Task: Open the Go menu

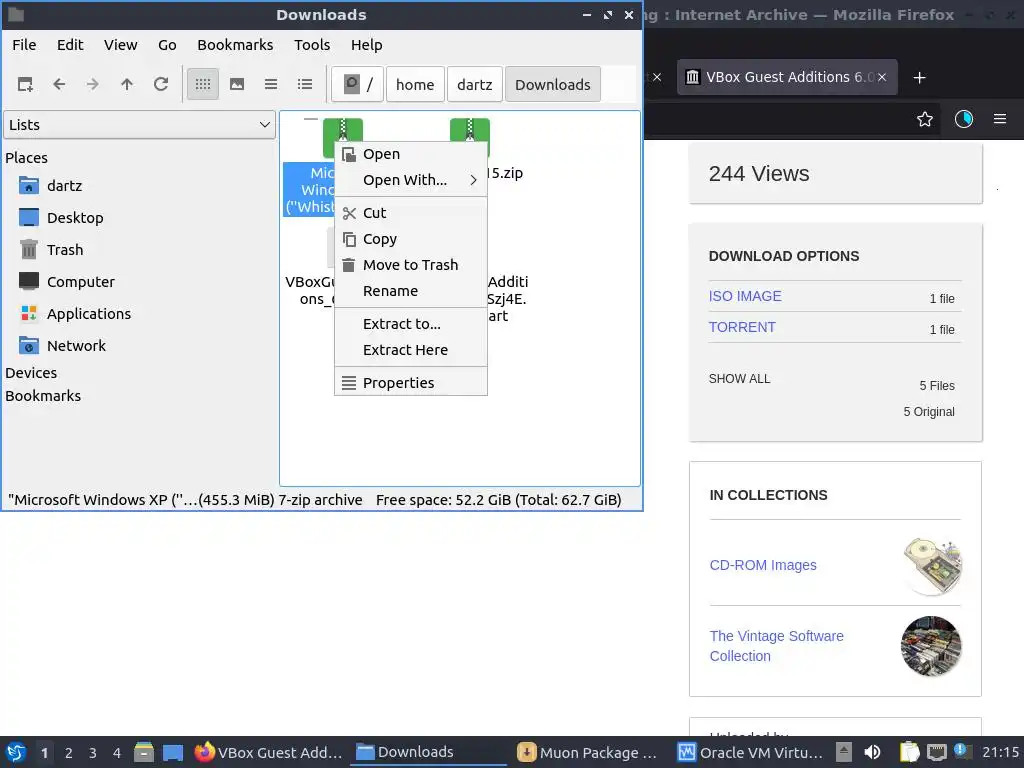Action: 167,44
